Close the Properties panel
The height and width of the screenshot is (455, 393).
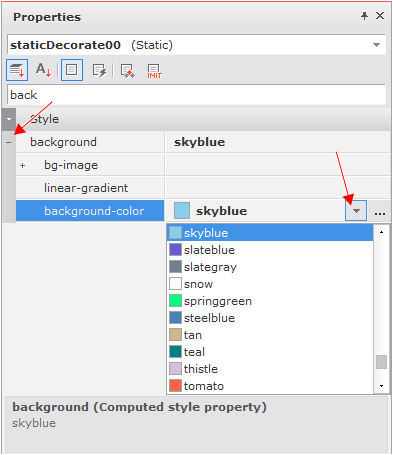tap(380, 16)
